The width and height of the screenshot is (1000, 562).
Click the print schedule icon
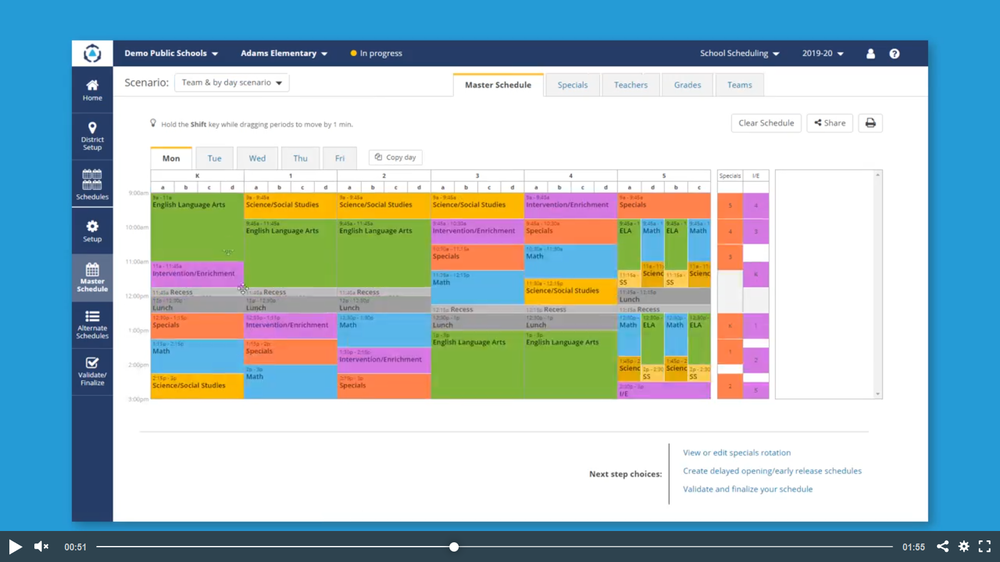871,123
